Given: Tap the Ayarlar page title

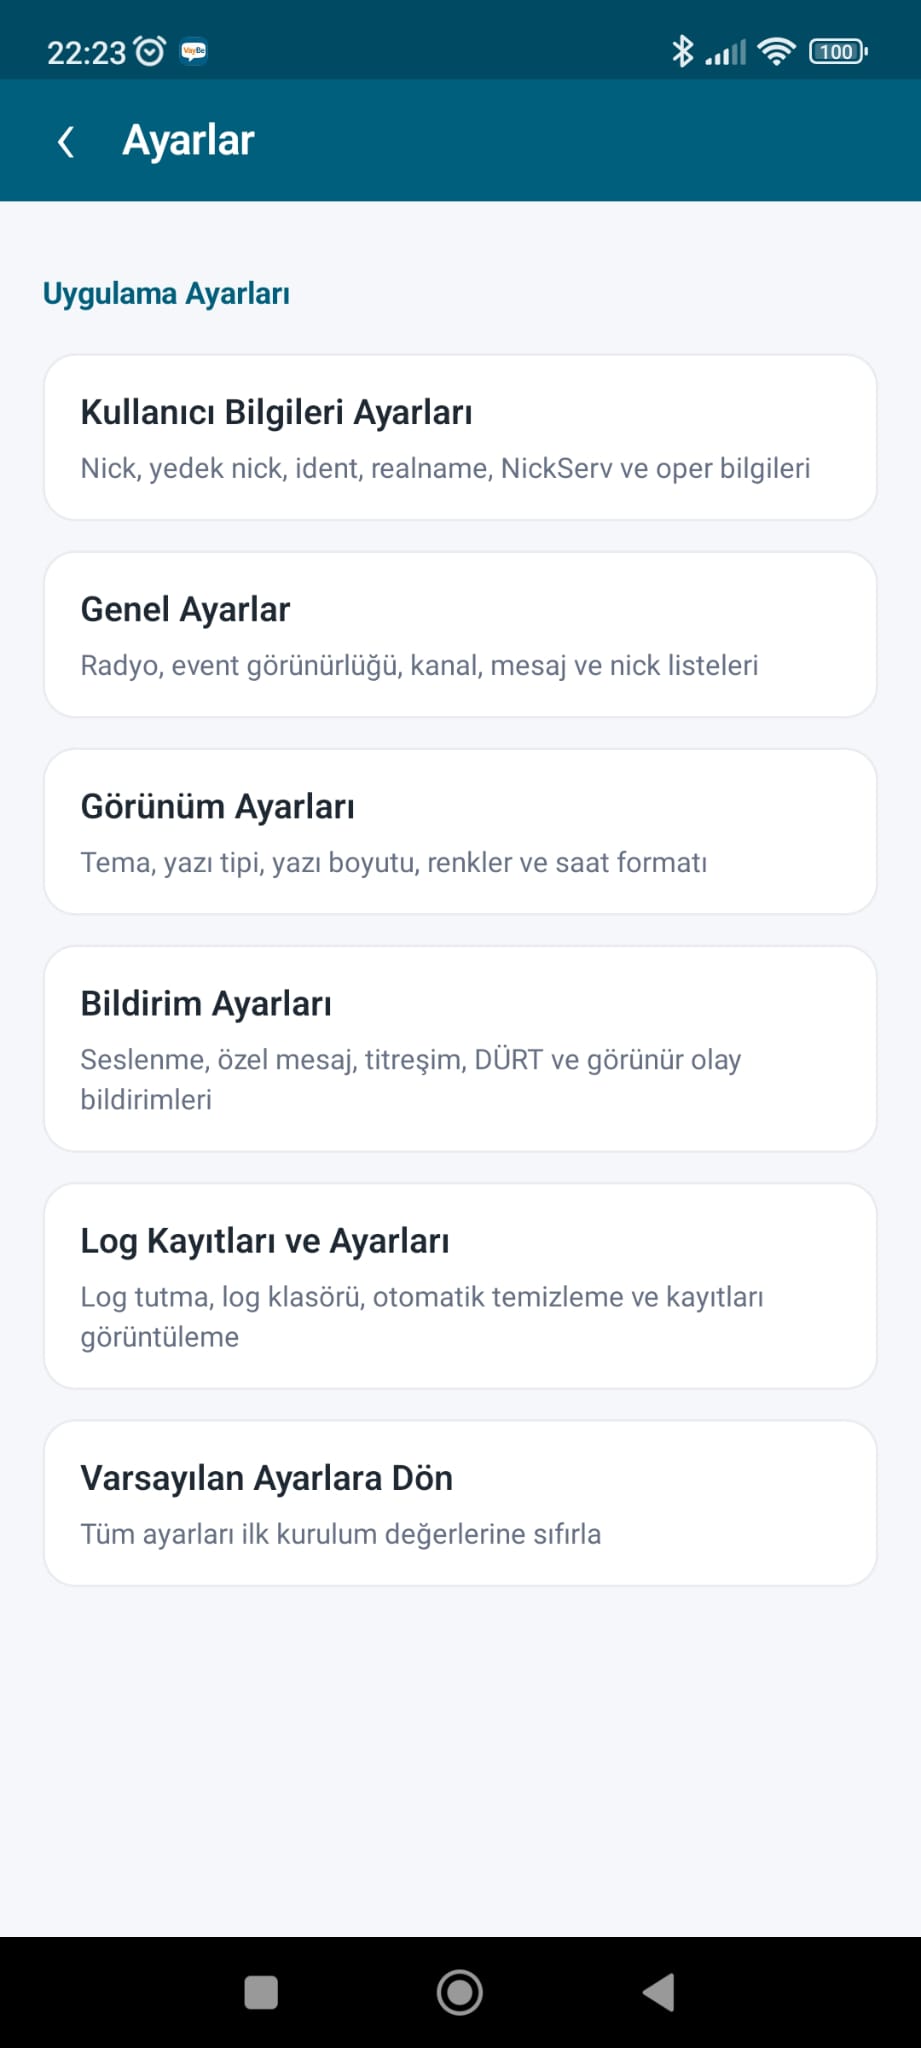Looking at the screenshot, I should [x=188, y=142].
